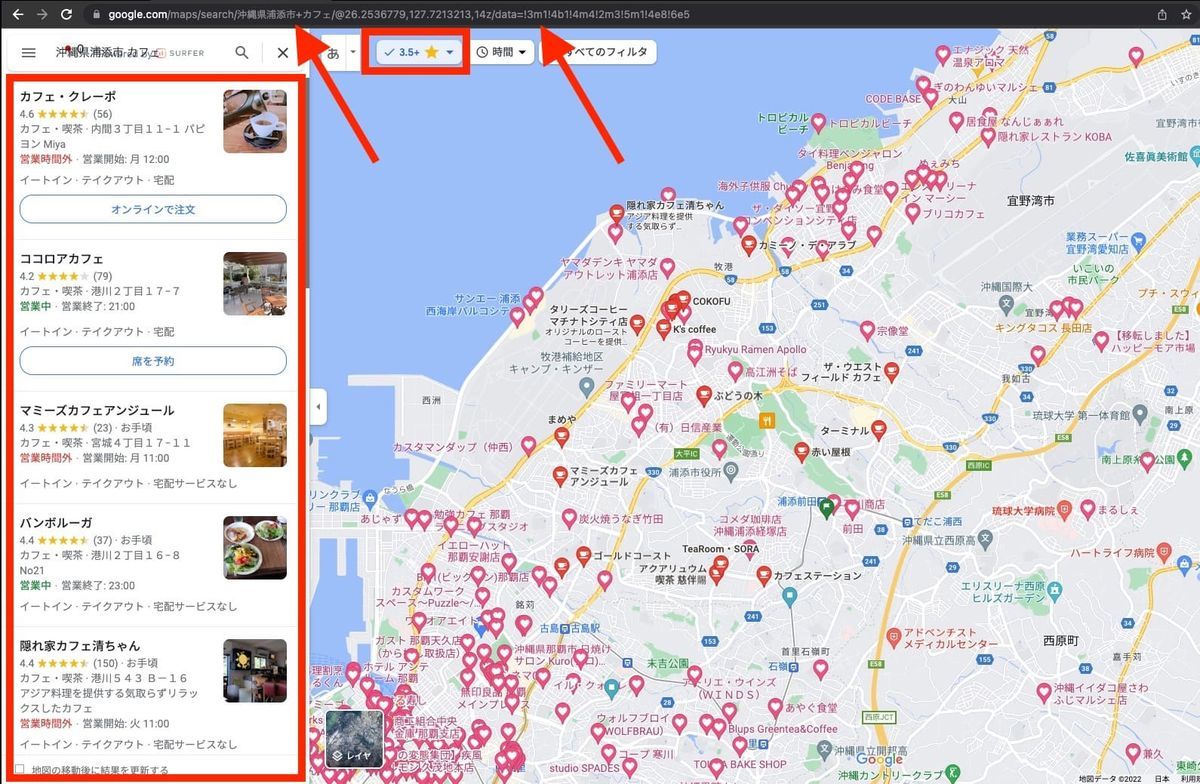Viewport: 1200px width, 784px height.
Task: Open the 3.5+ star rating filter dropdown
Action: coord(418,52)
